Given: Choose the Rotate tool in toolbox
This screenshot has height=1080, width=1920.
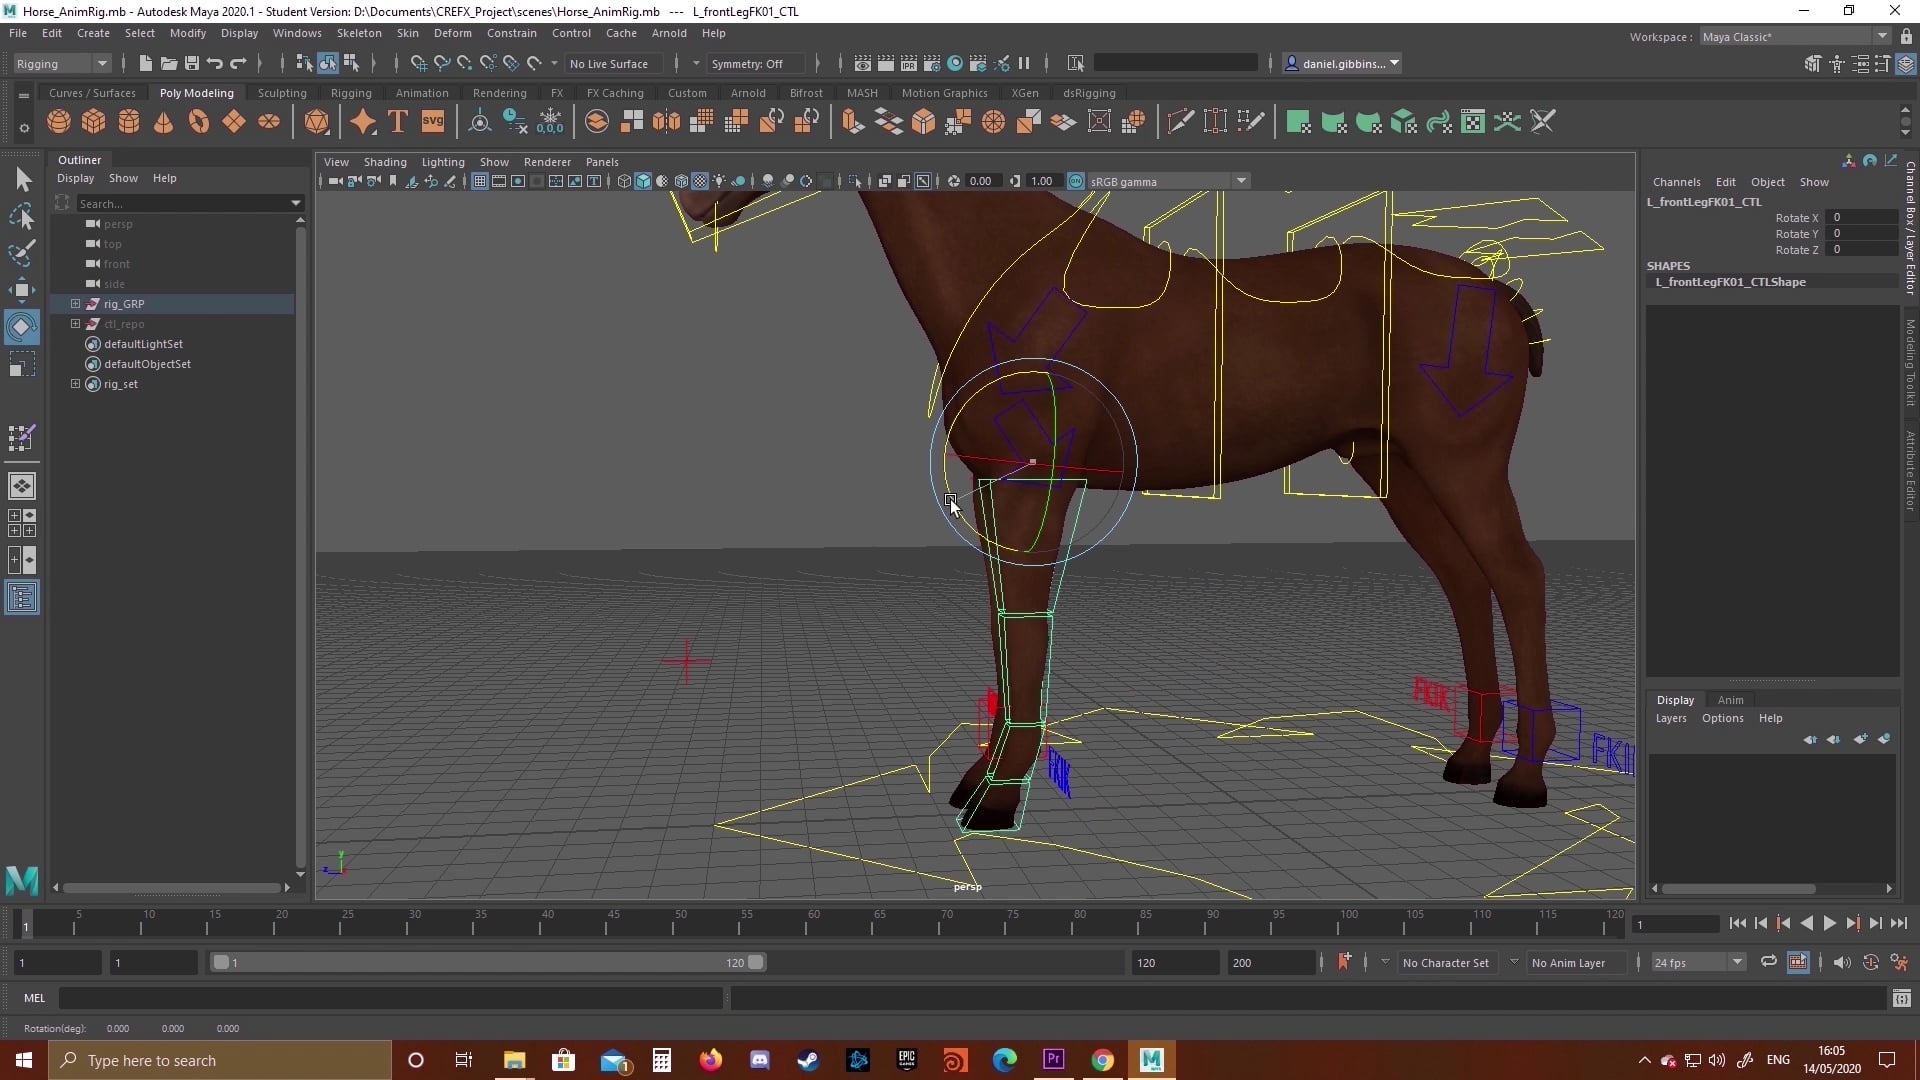Looking at the screenshot, I should click(x=22, y=327).
